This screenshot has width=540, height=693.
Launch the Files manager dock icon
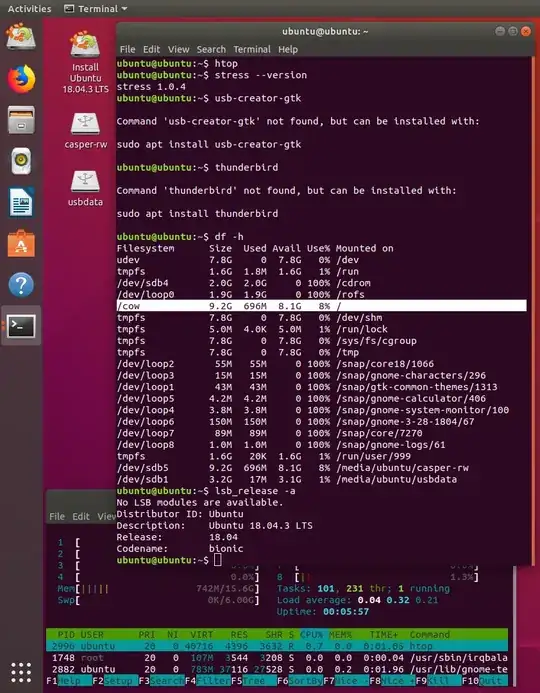pos(21,120)
